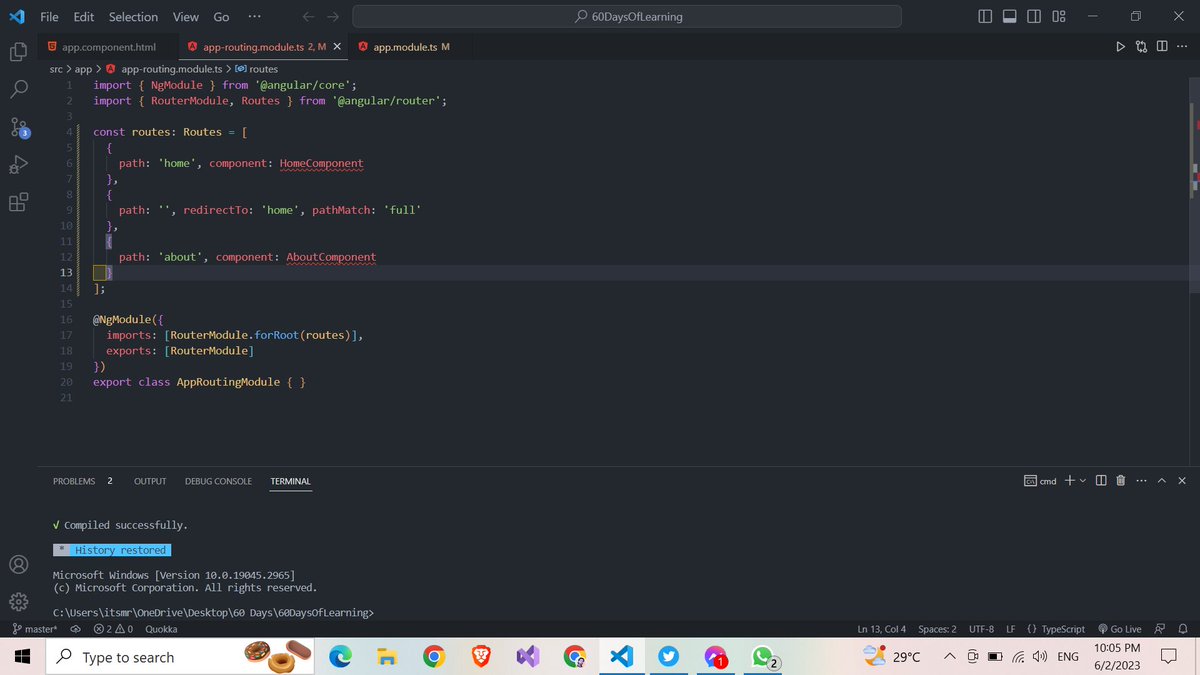Open the terminal launch profile dropdown
Image resolution: width=1200 pixels, height=675 pixels.
1082,480
